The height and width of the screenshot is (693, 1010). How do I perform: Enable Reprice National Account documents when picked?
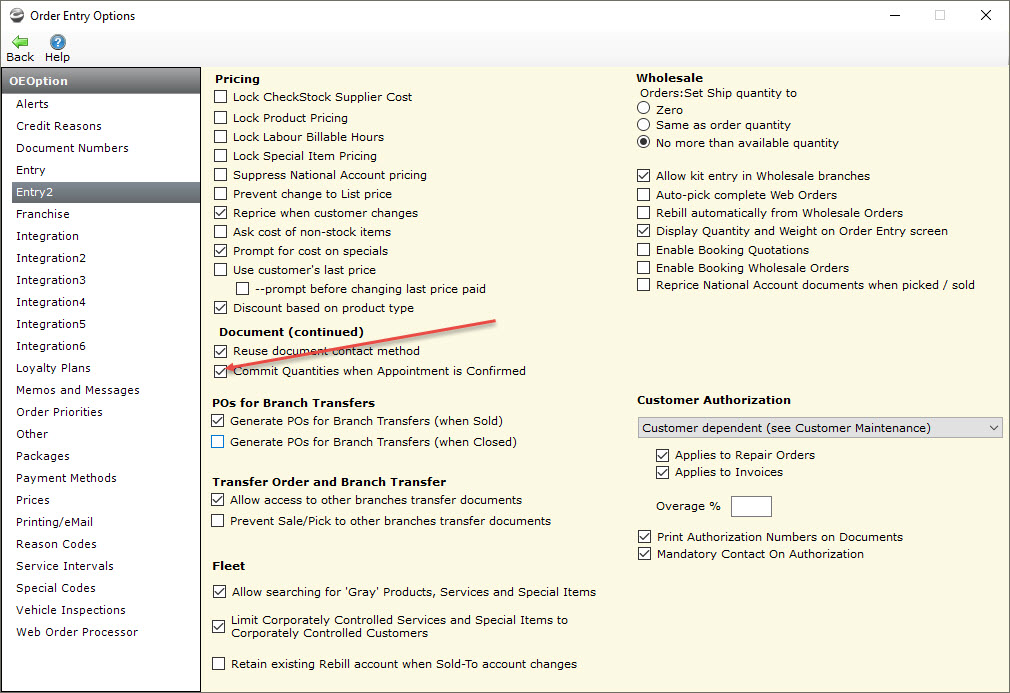point(643,285)
